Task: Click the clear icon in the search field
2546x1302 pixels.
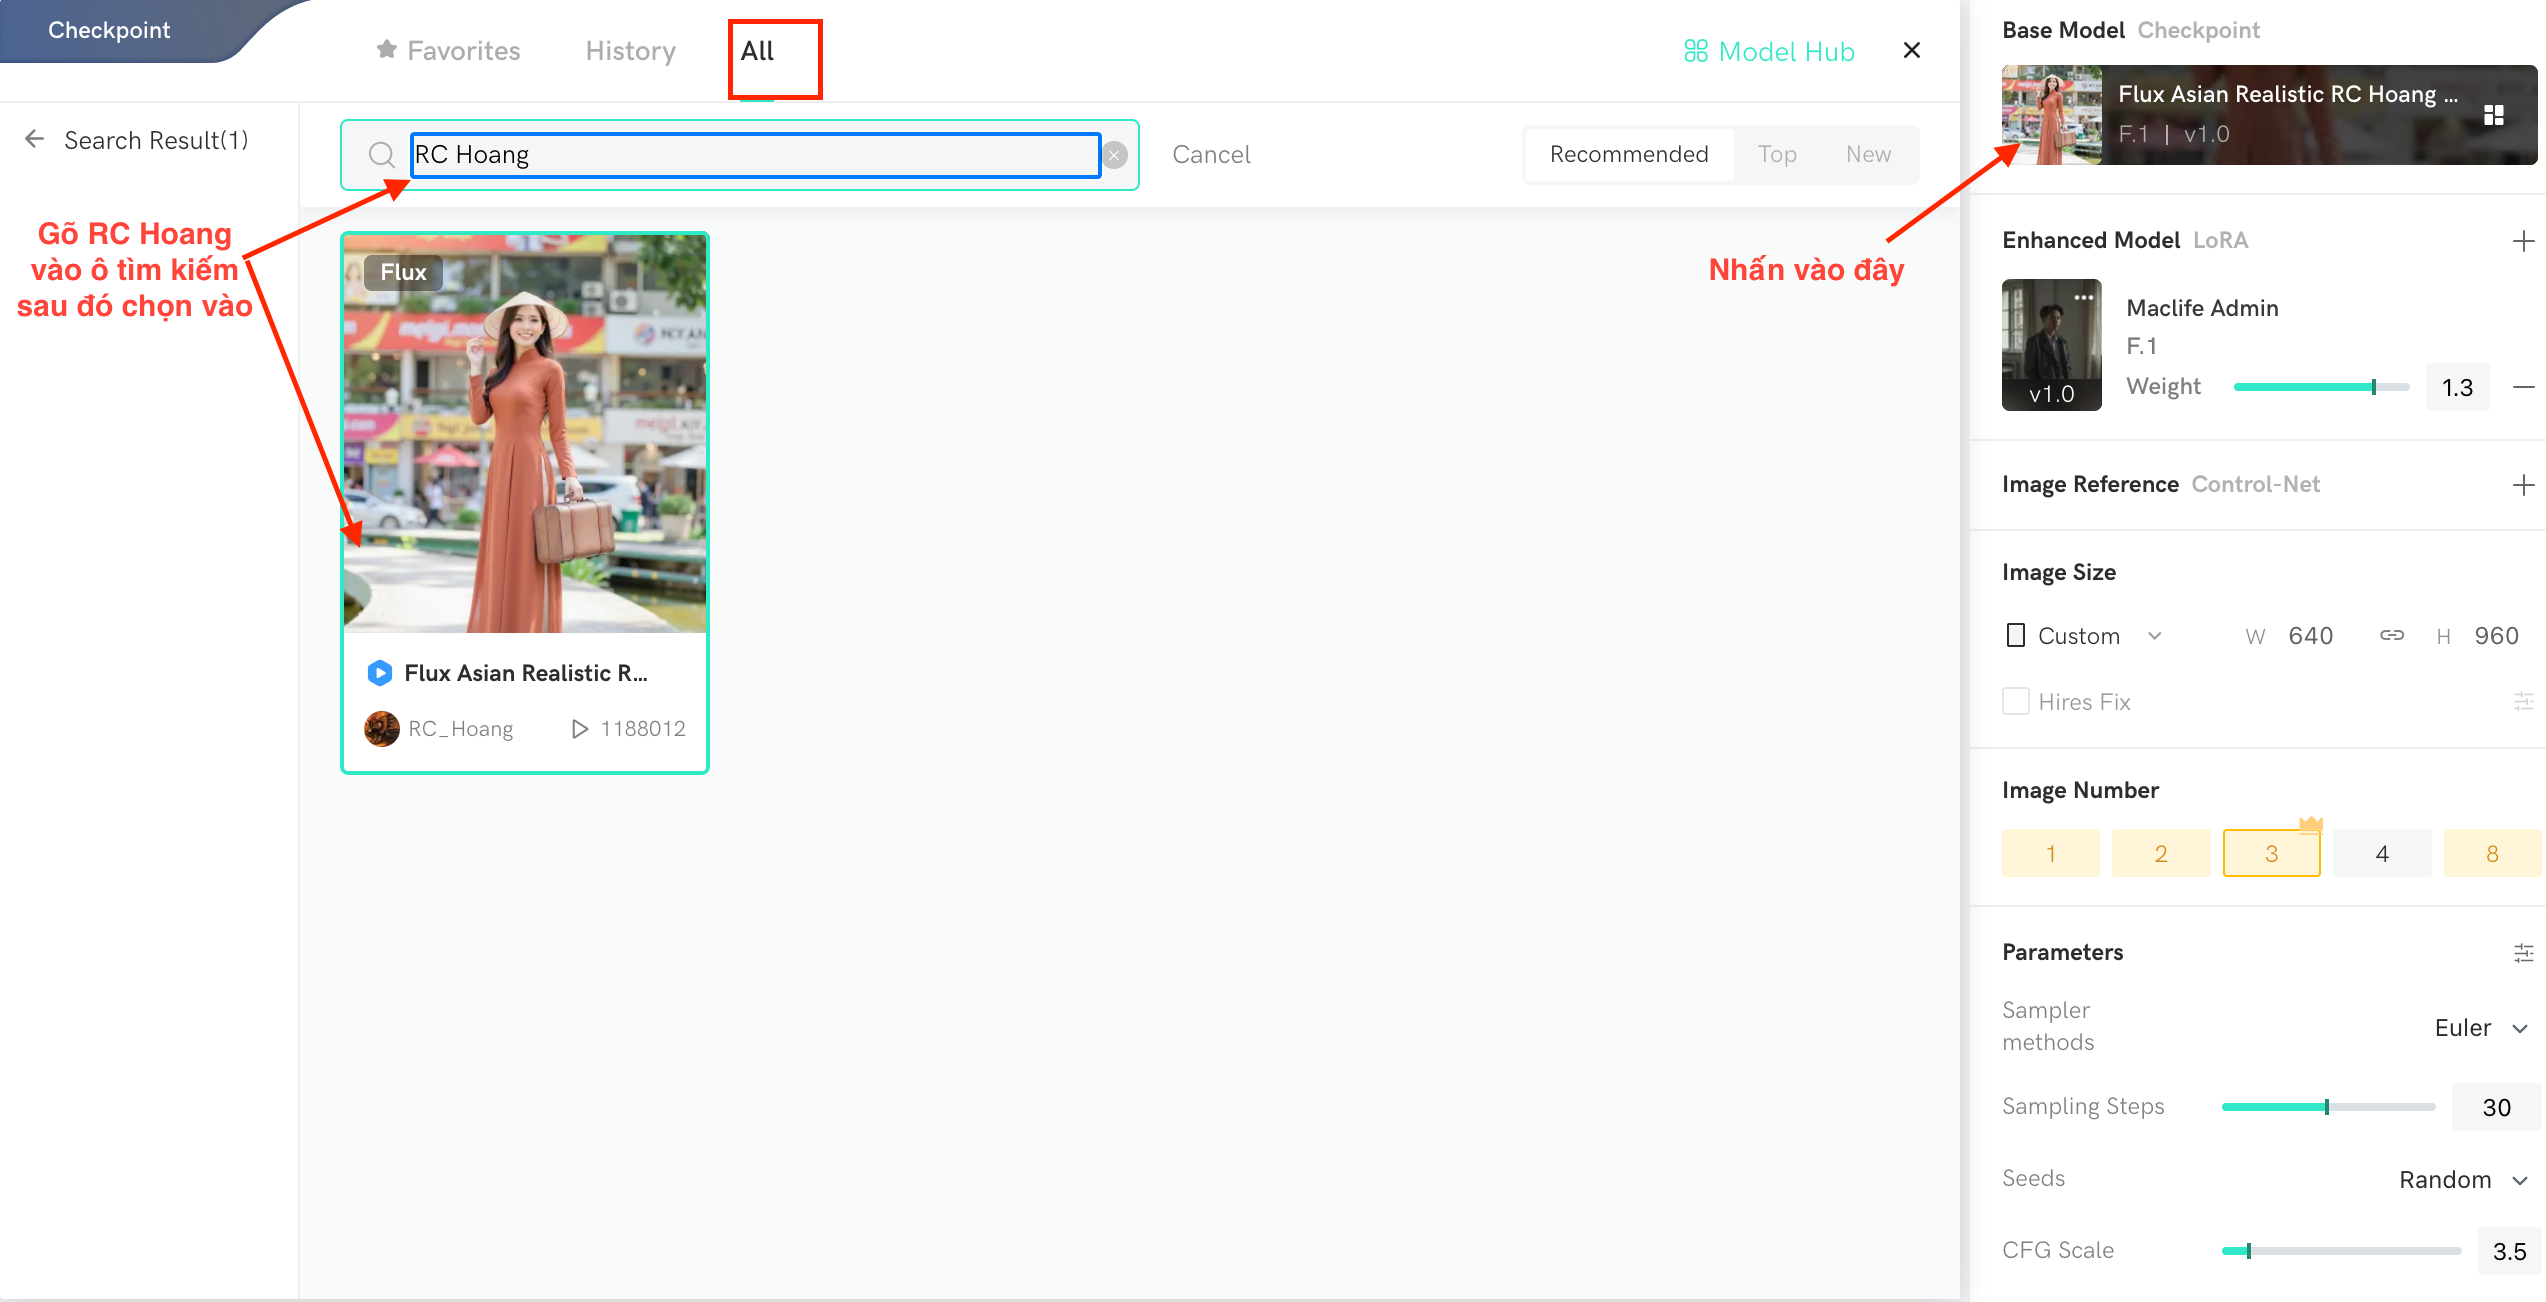Action: tap(1113, 155)
